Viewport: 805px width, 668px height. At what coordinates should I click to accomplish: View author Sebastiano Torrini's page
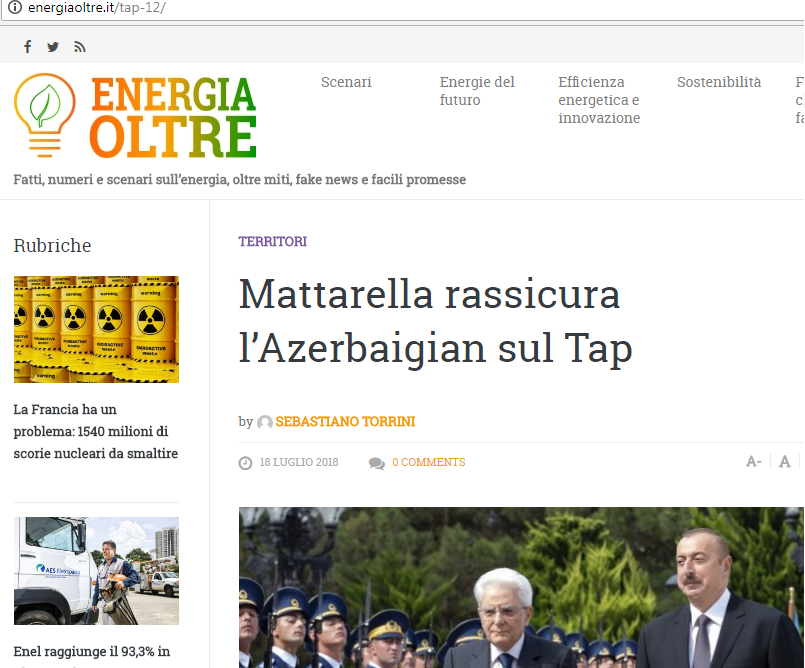pos(345,422)
